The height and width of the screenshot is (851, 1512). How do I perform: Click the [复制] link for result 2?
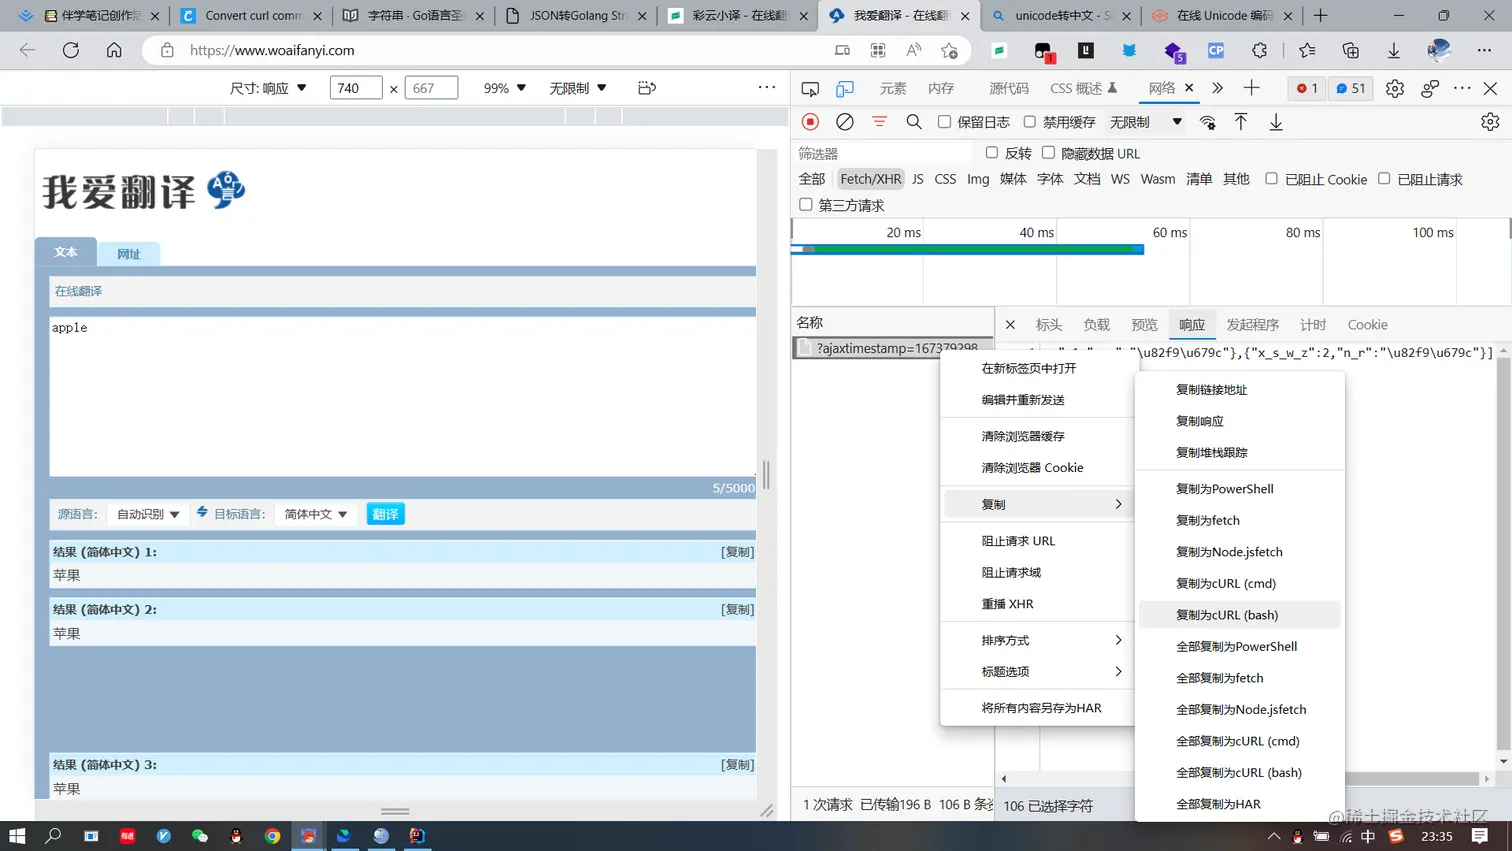738,610
